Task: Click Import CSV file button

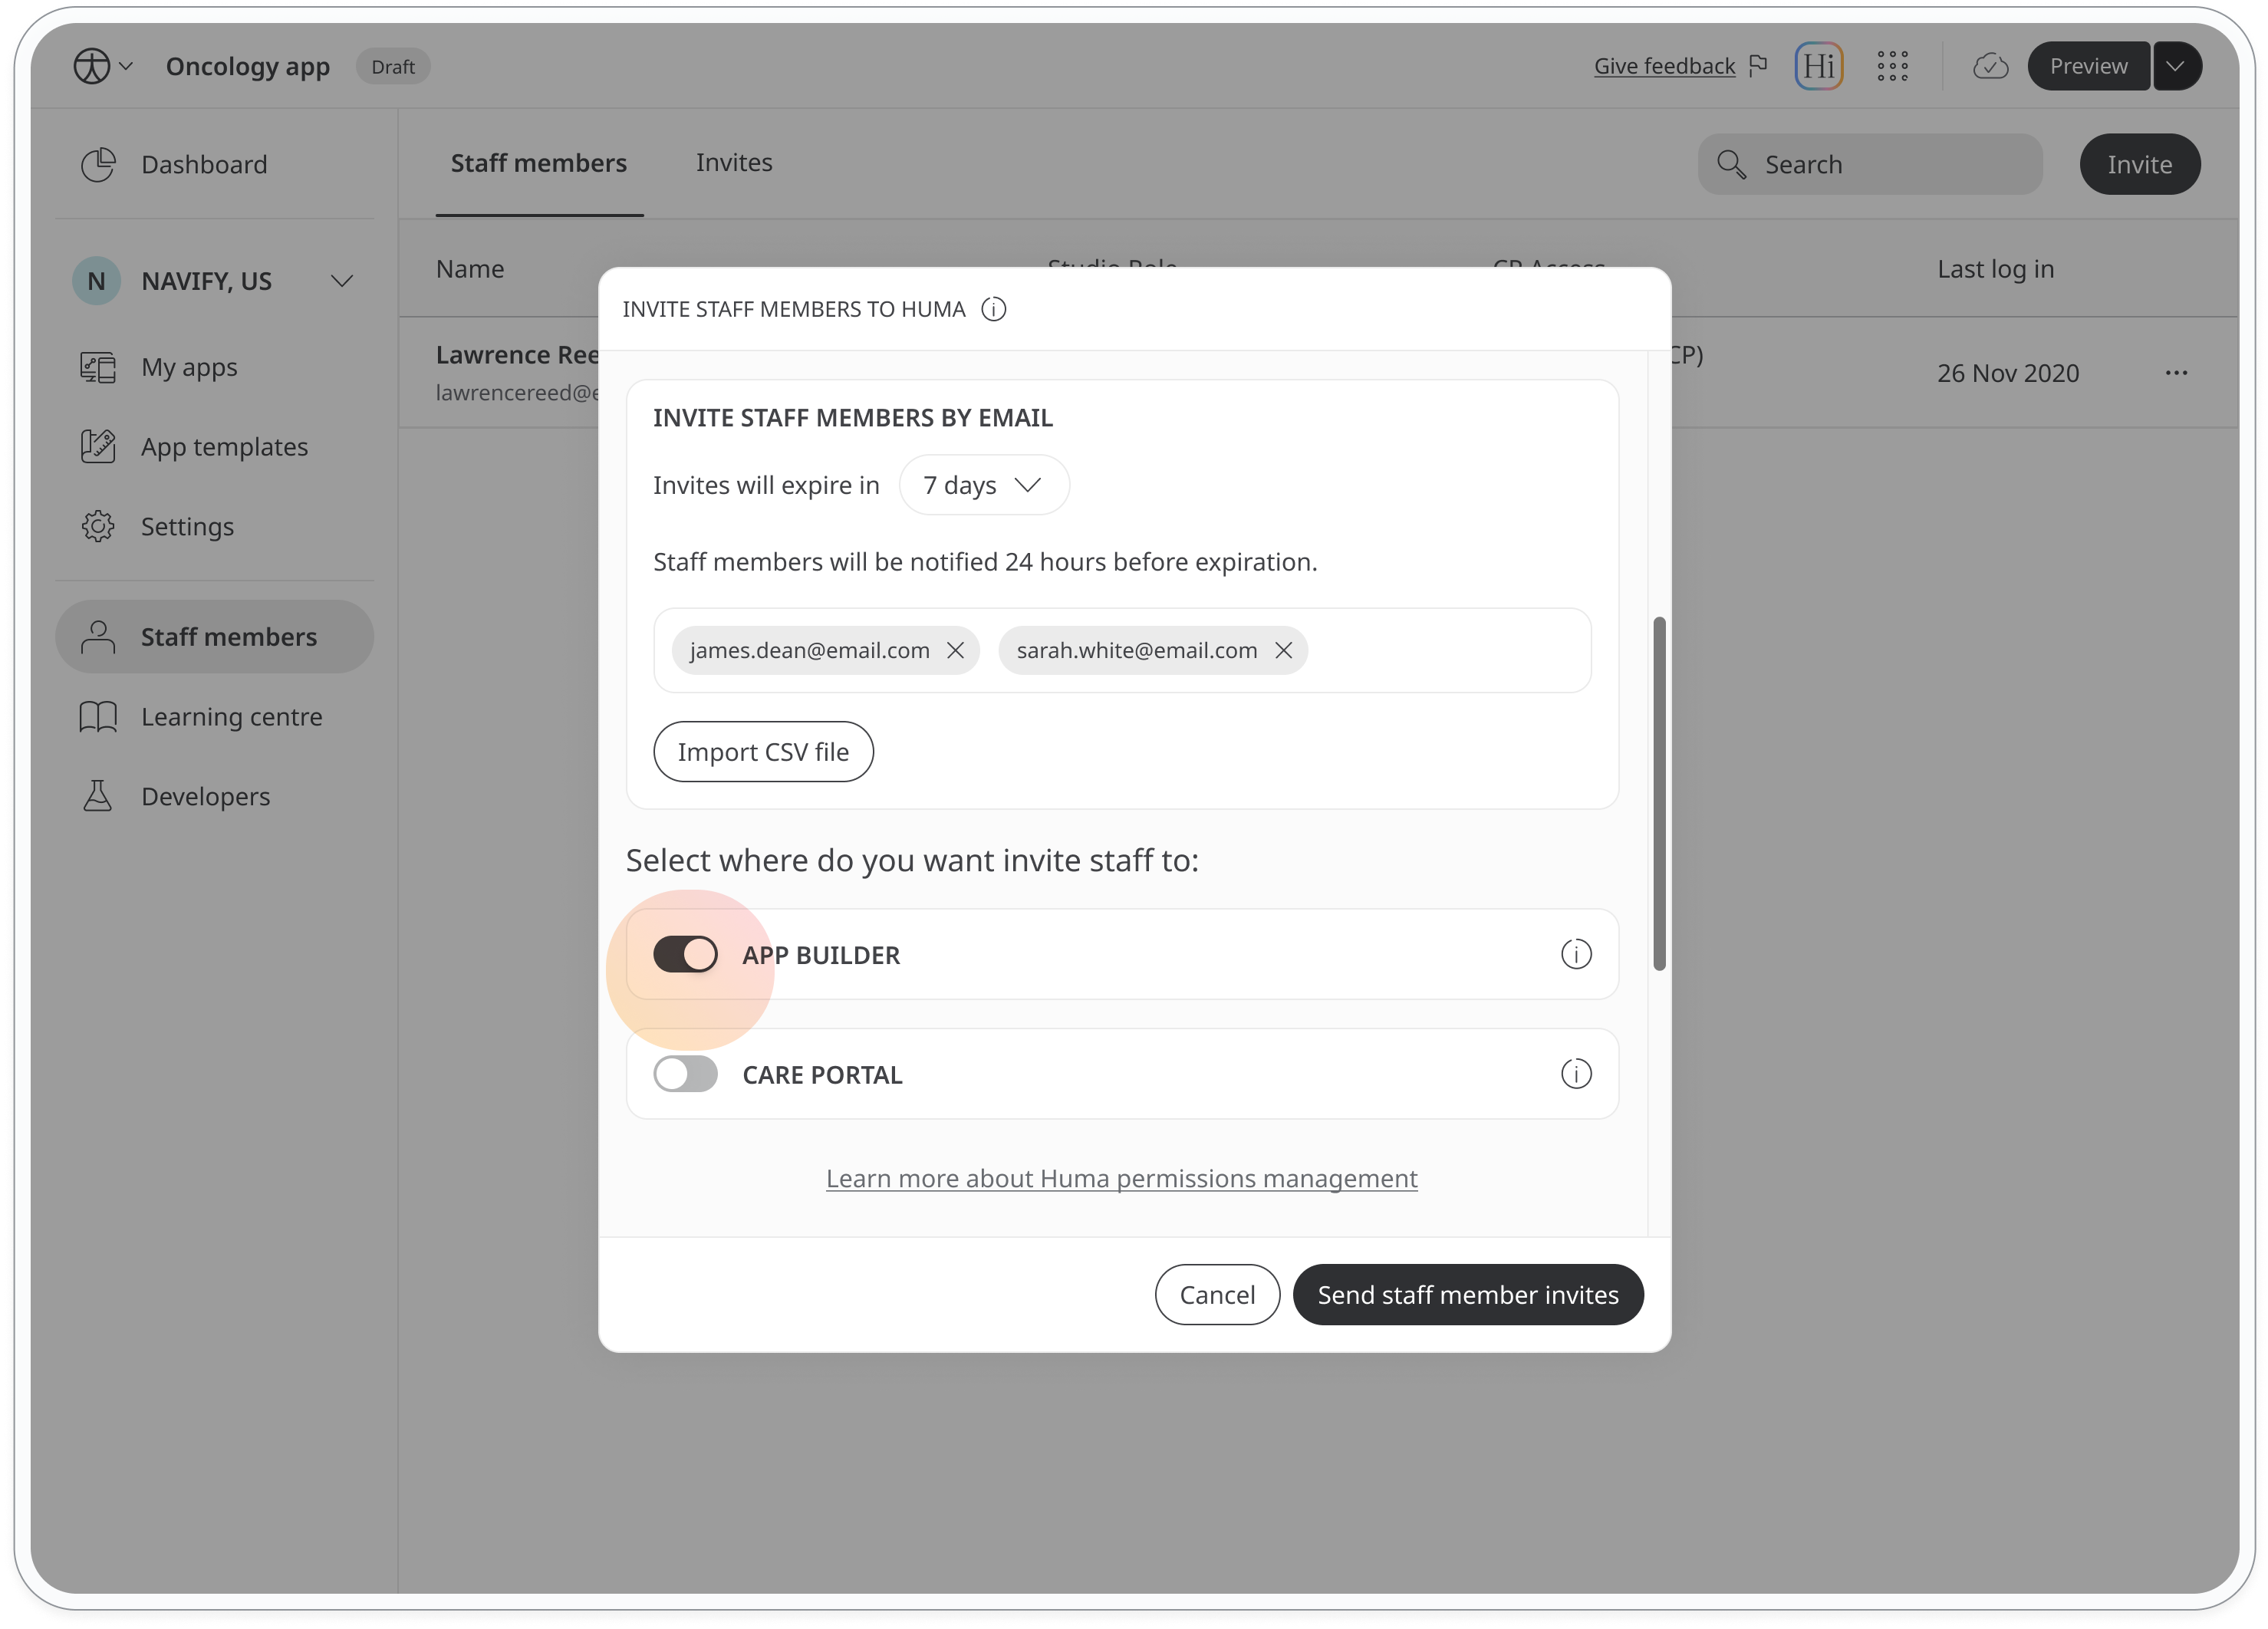Action: pos(764,752)
